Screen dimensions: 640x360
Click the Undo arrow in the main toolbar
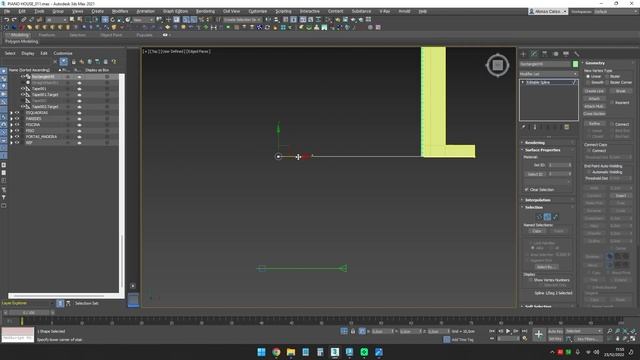[7, 20]
